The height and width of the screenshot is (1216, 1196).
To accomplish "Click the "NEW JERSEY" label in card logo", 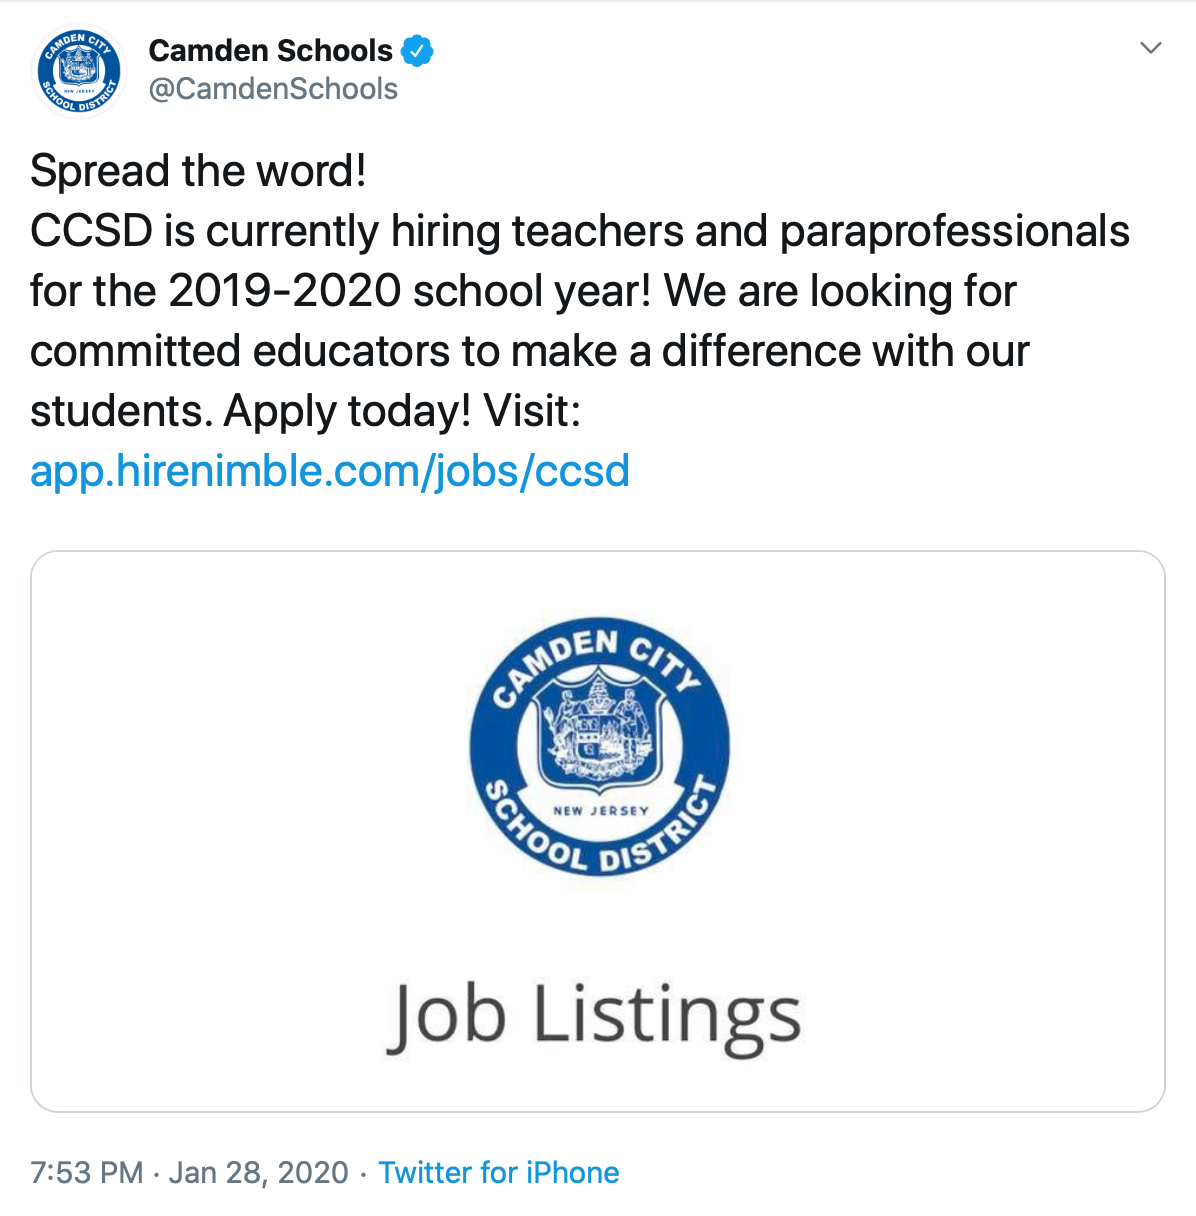I will click(x=600, y=811).
